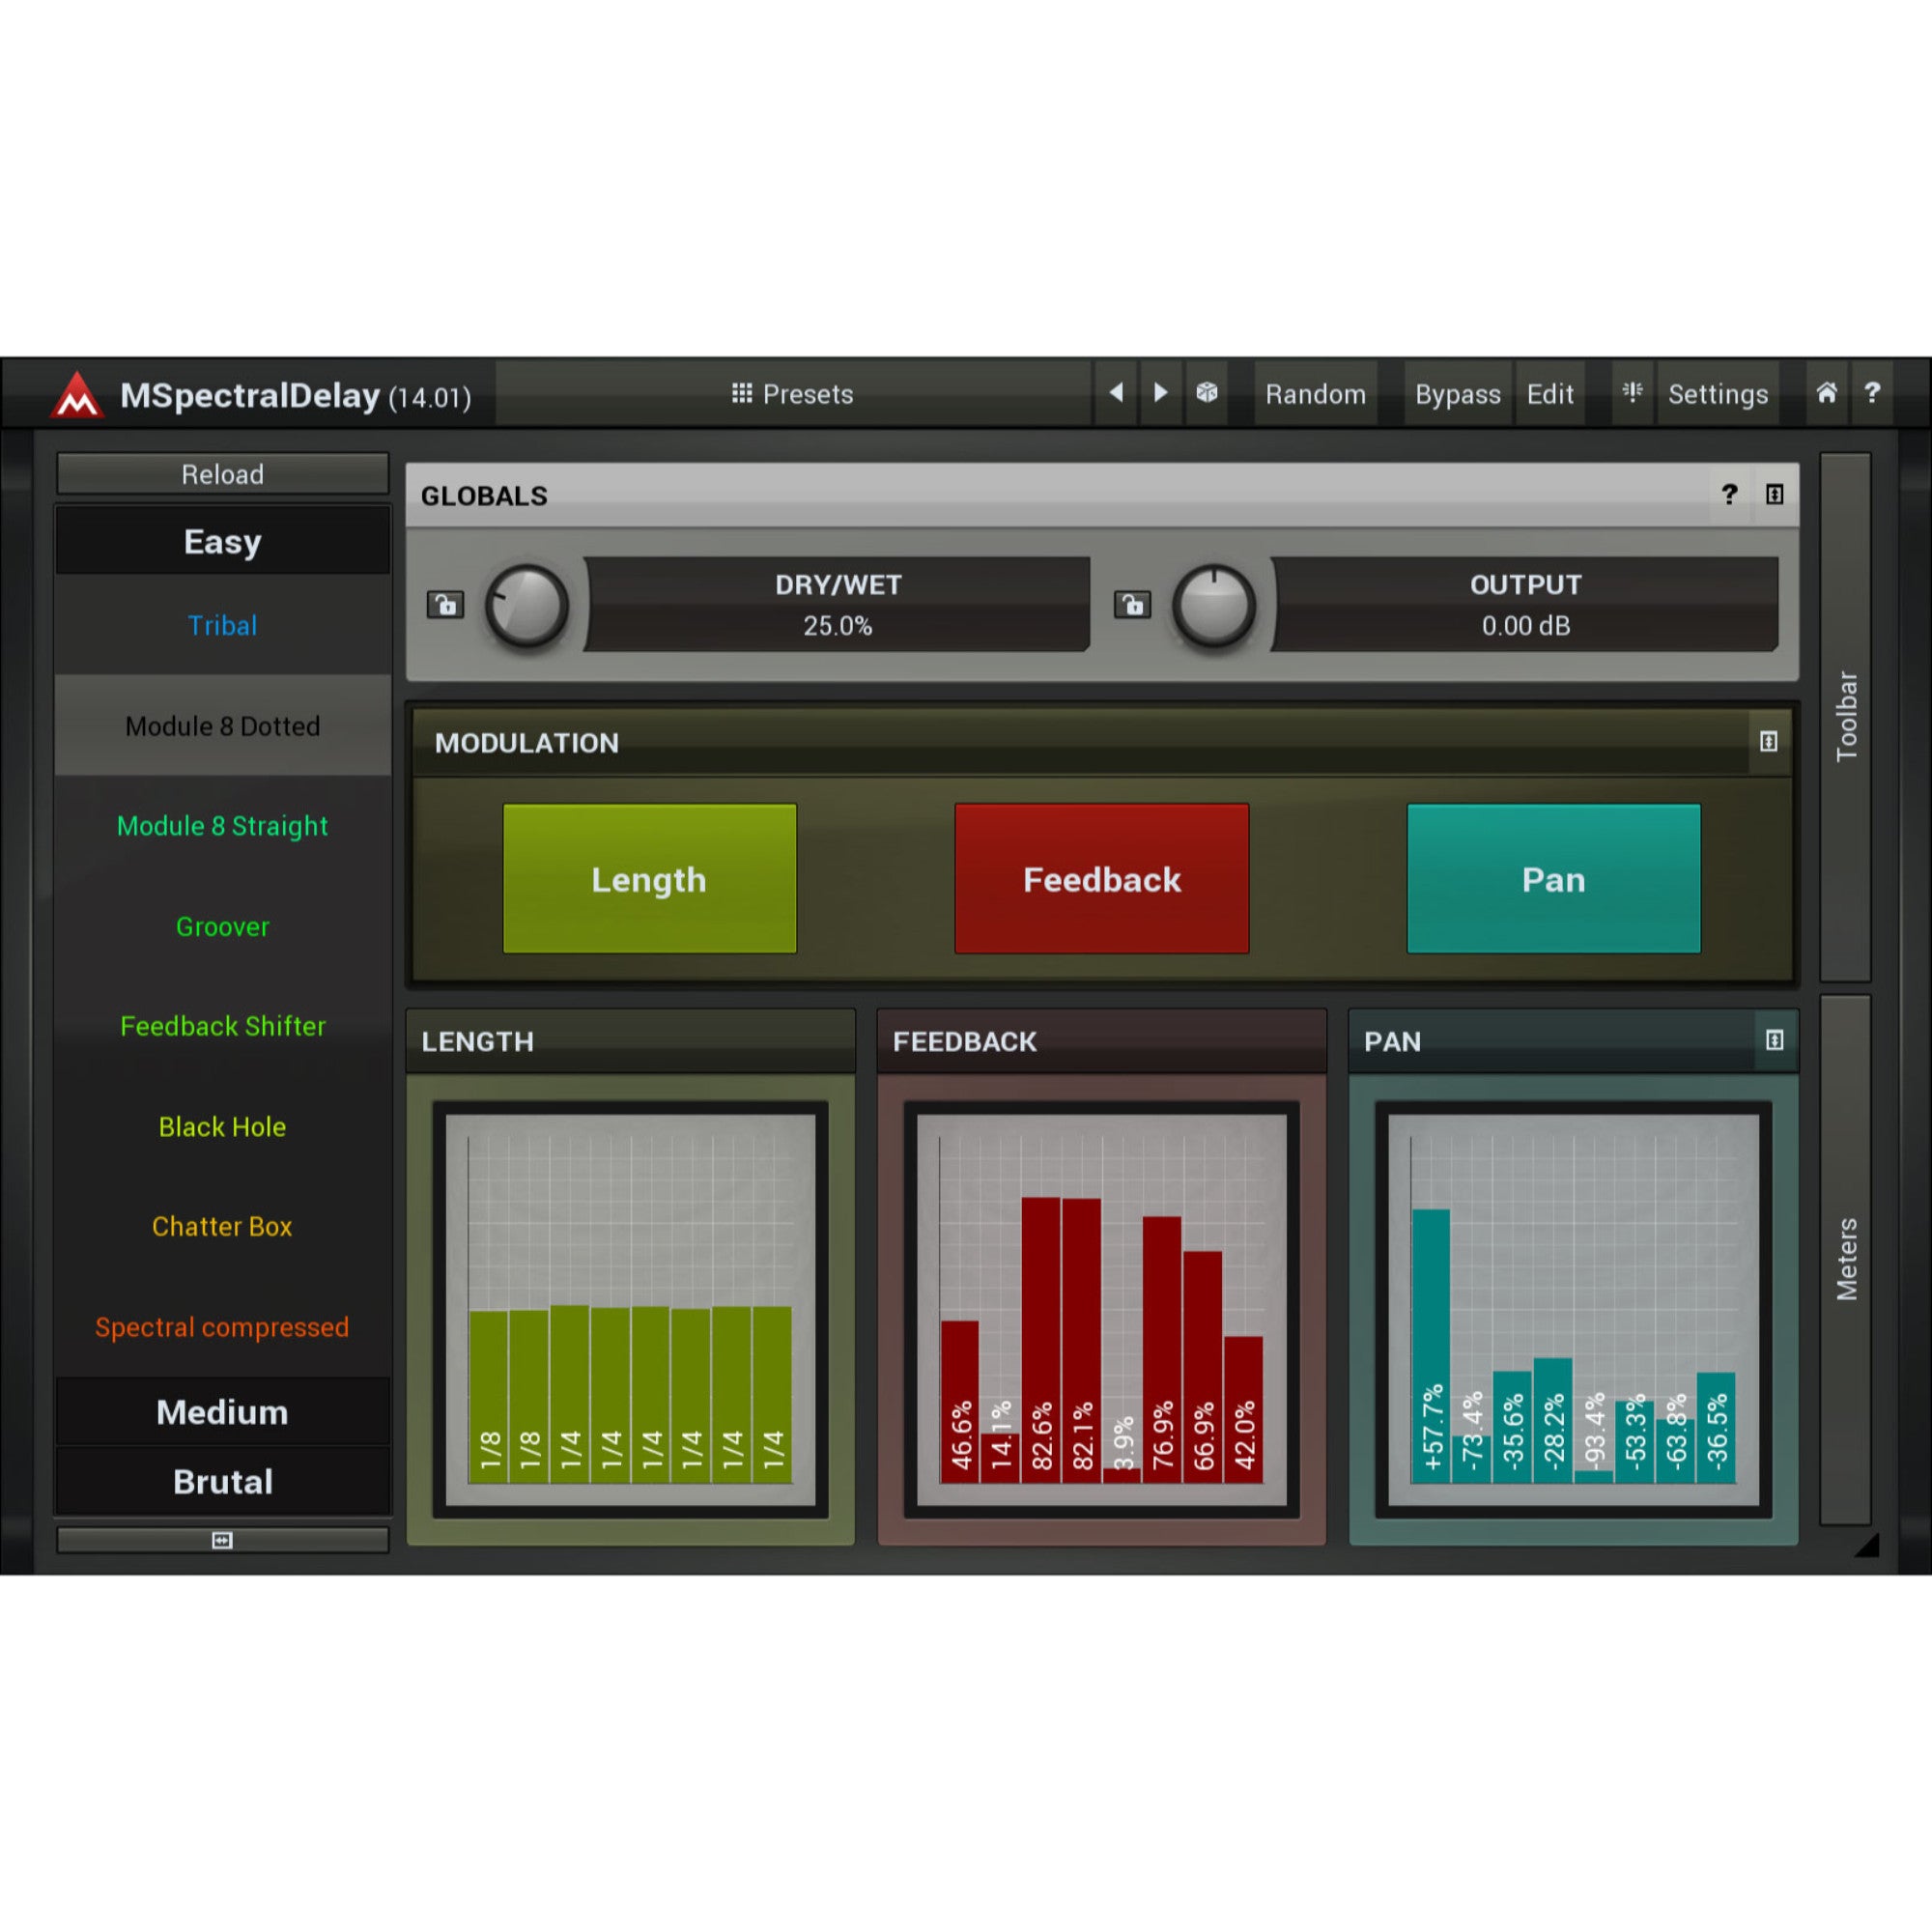Click the window resize corner grip
Screen dimensions: 1932x1932
(x=1868, y=1545)
